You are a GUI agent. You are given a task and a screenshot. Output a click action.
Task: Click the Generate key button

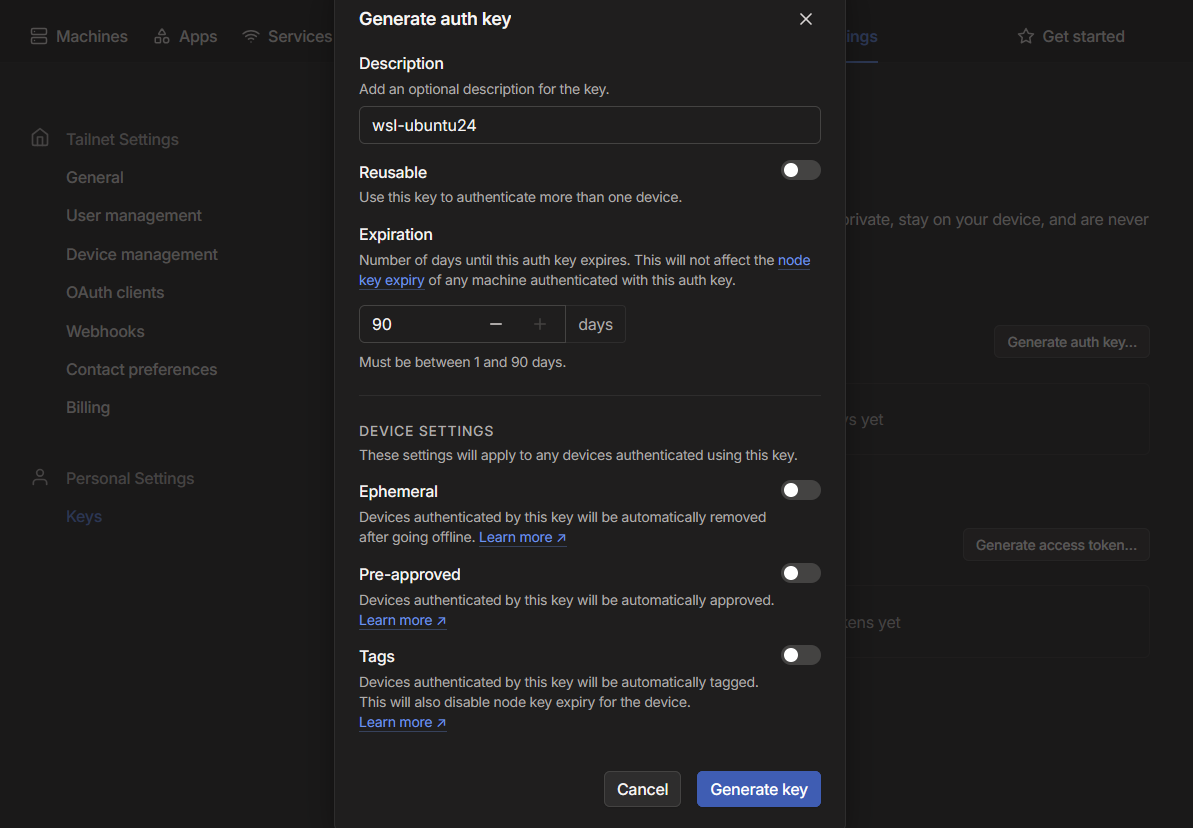coord(759,789)
